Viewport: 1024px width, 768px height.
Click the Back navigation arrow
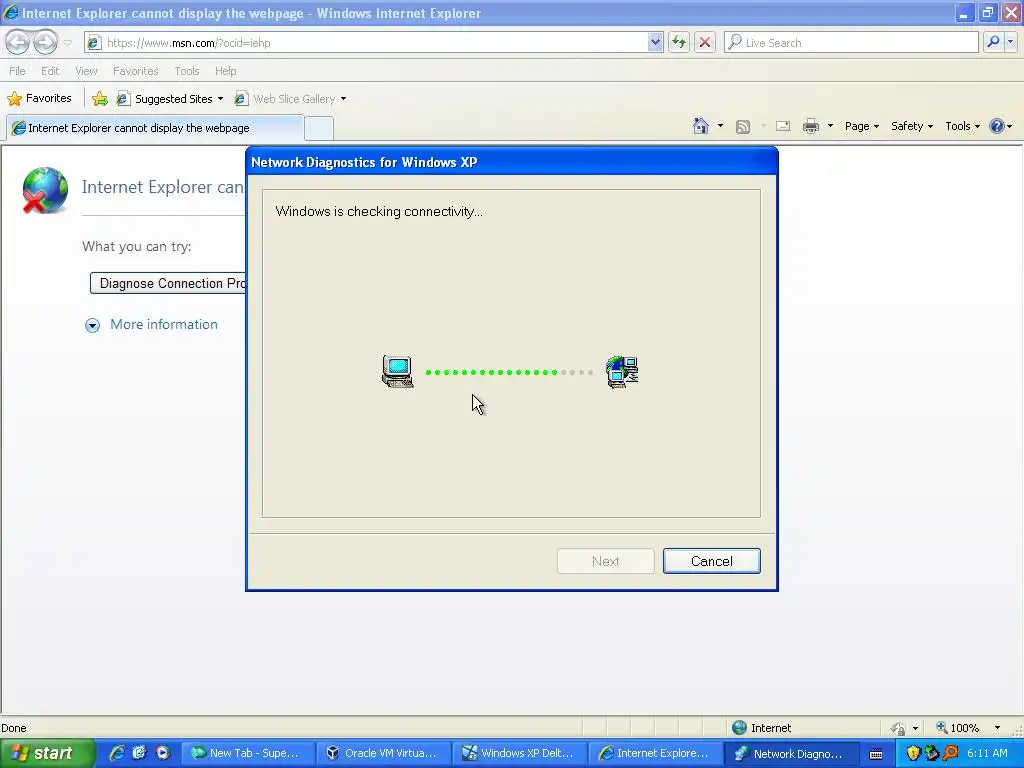click(17, 42)
